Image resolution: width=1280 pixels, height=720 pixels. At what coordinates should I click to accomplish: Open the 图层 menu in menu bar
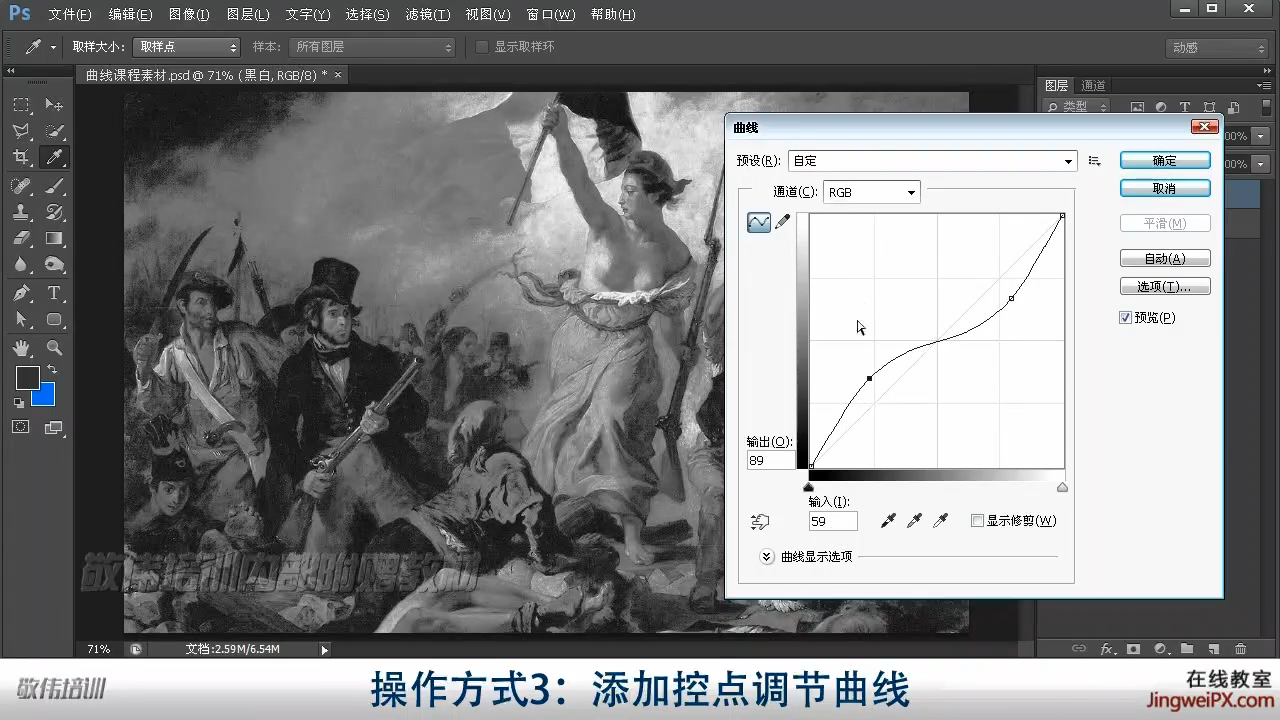coord(248,15)
